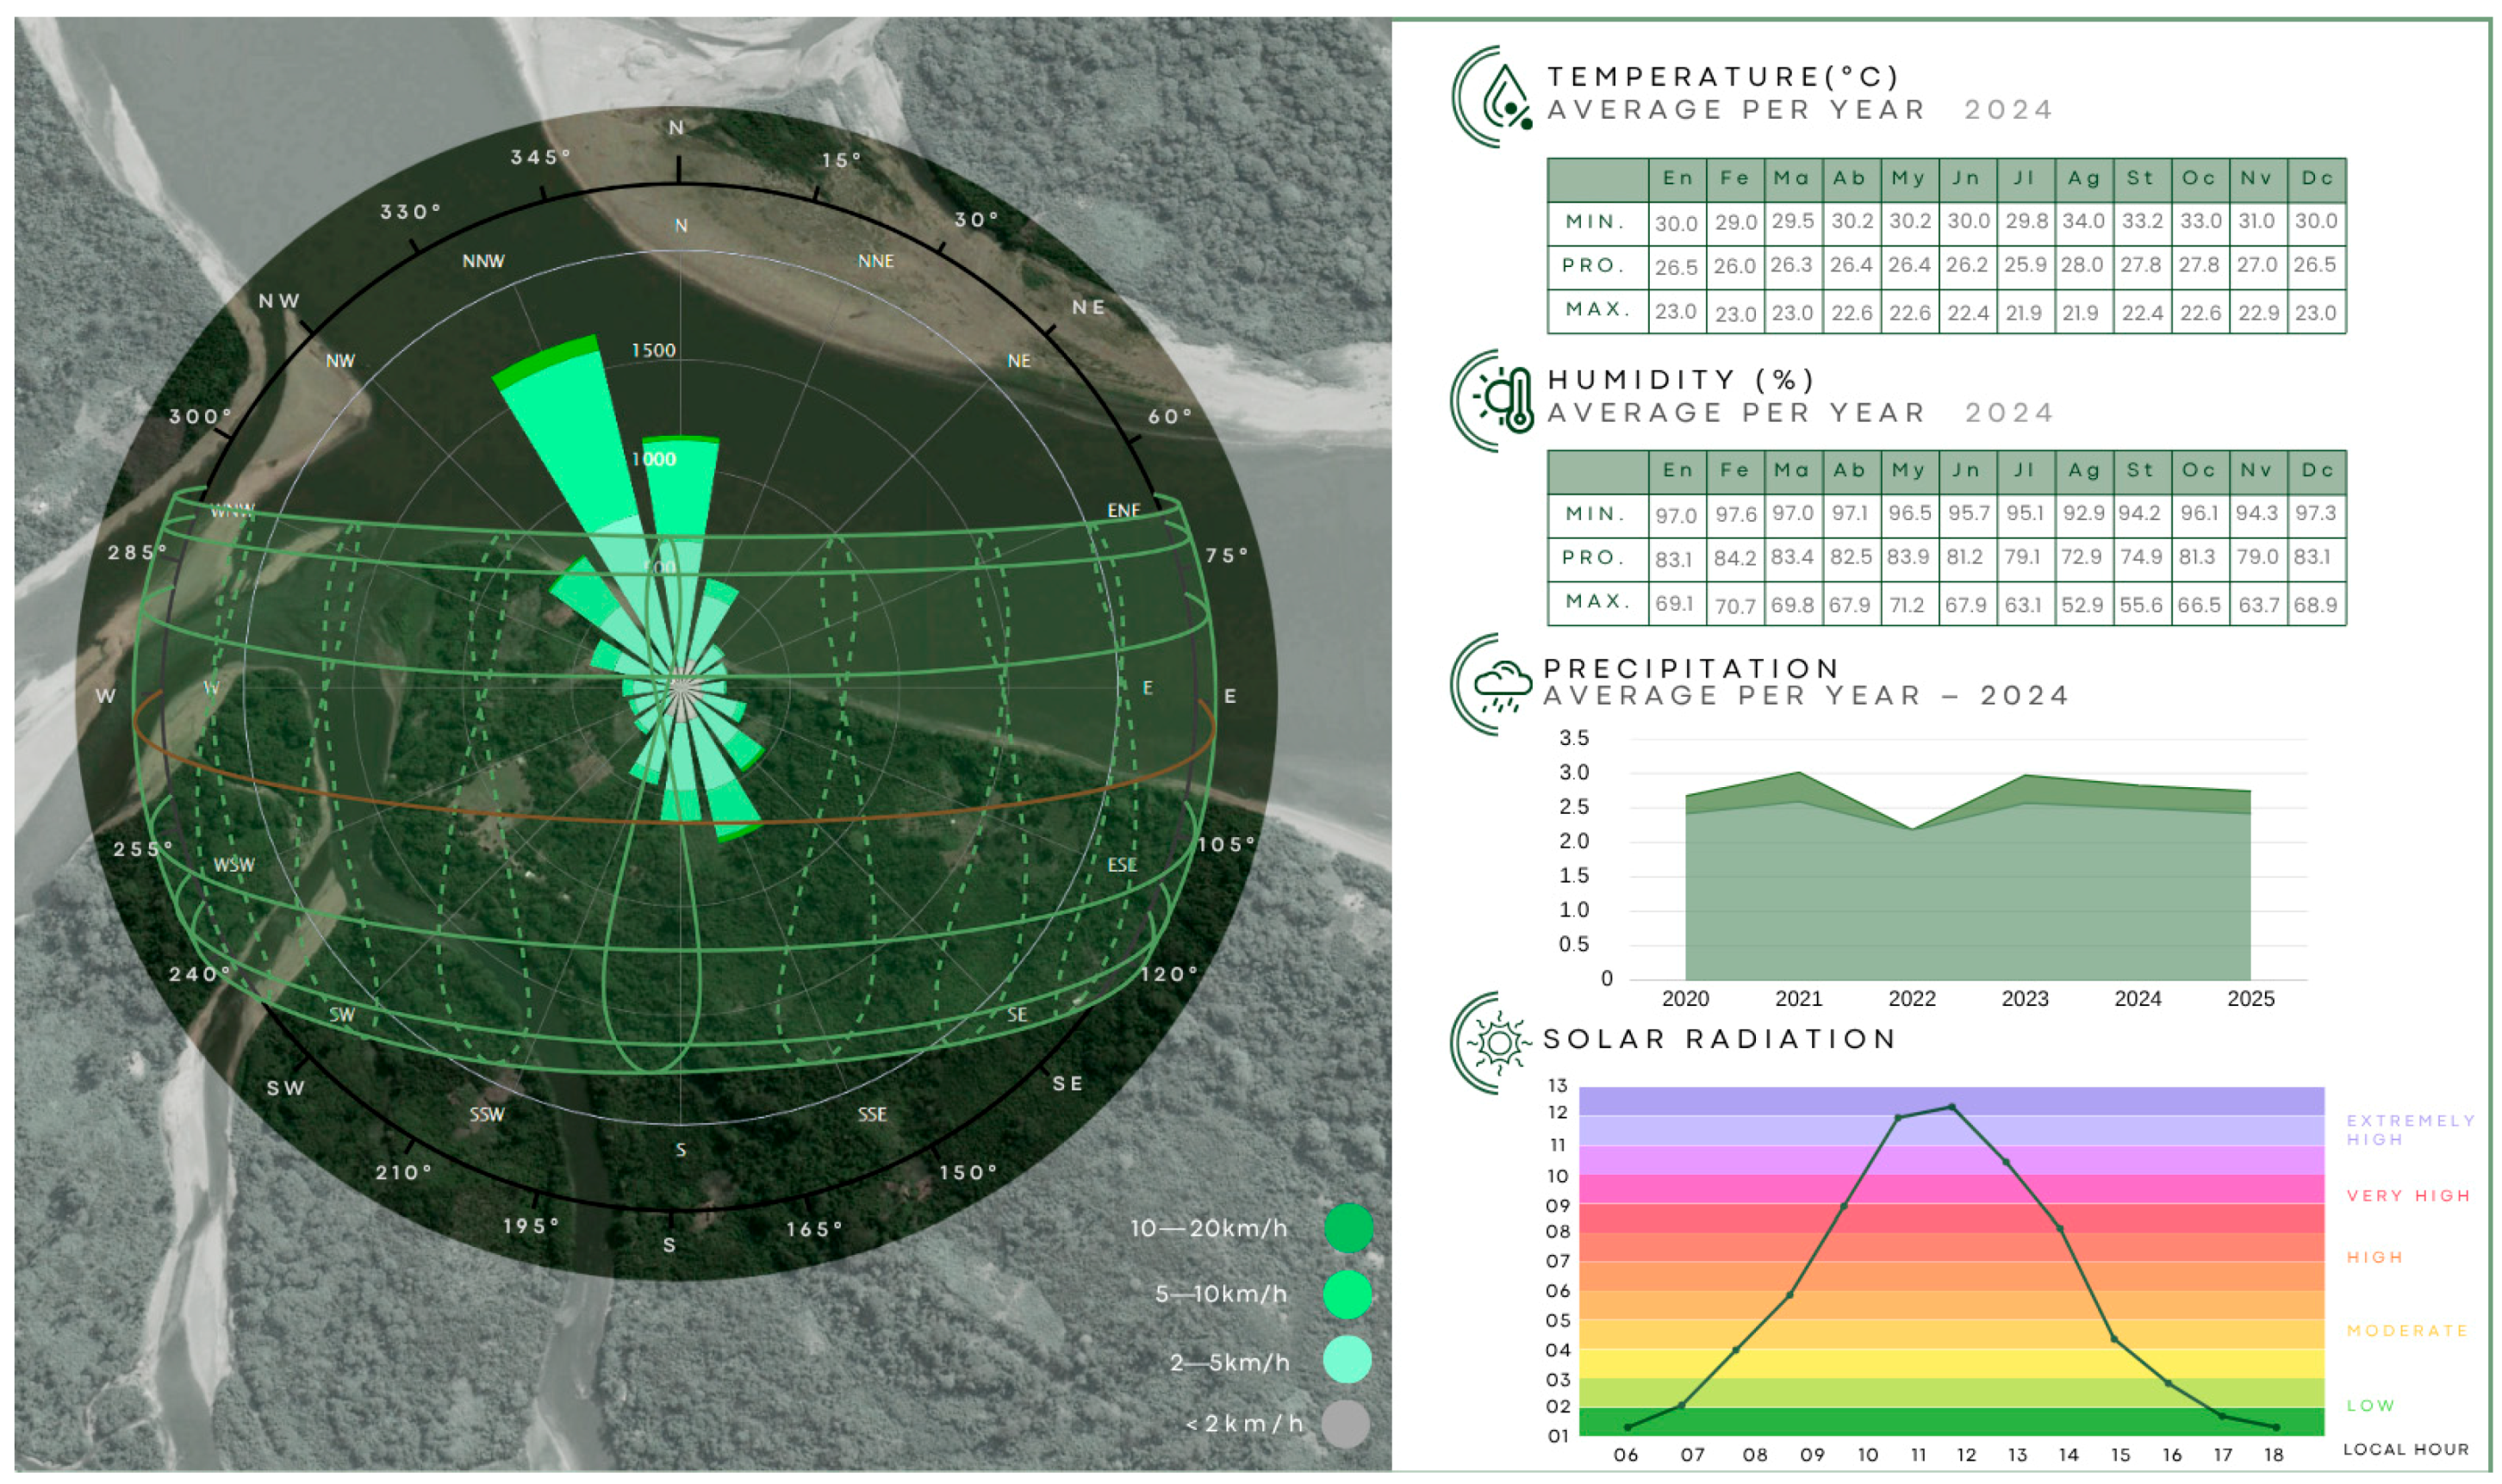Select the 2—5km/h light mint legend circle
Viewport: 2502px width, 1484px height.
(1347, 1360)
